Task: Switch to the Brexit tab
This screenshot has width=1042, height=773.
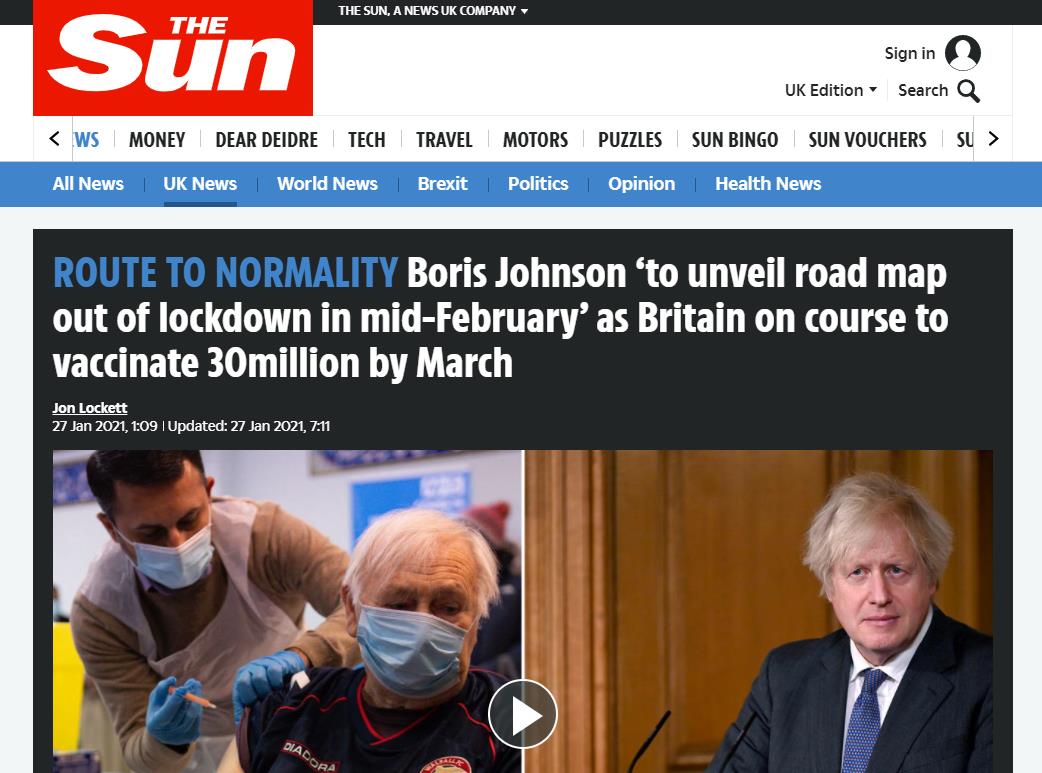Action: point(443,183)
